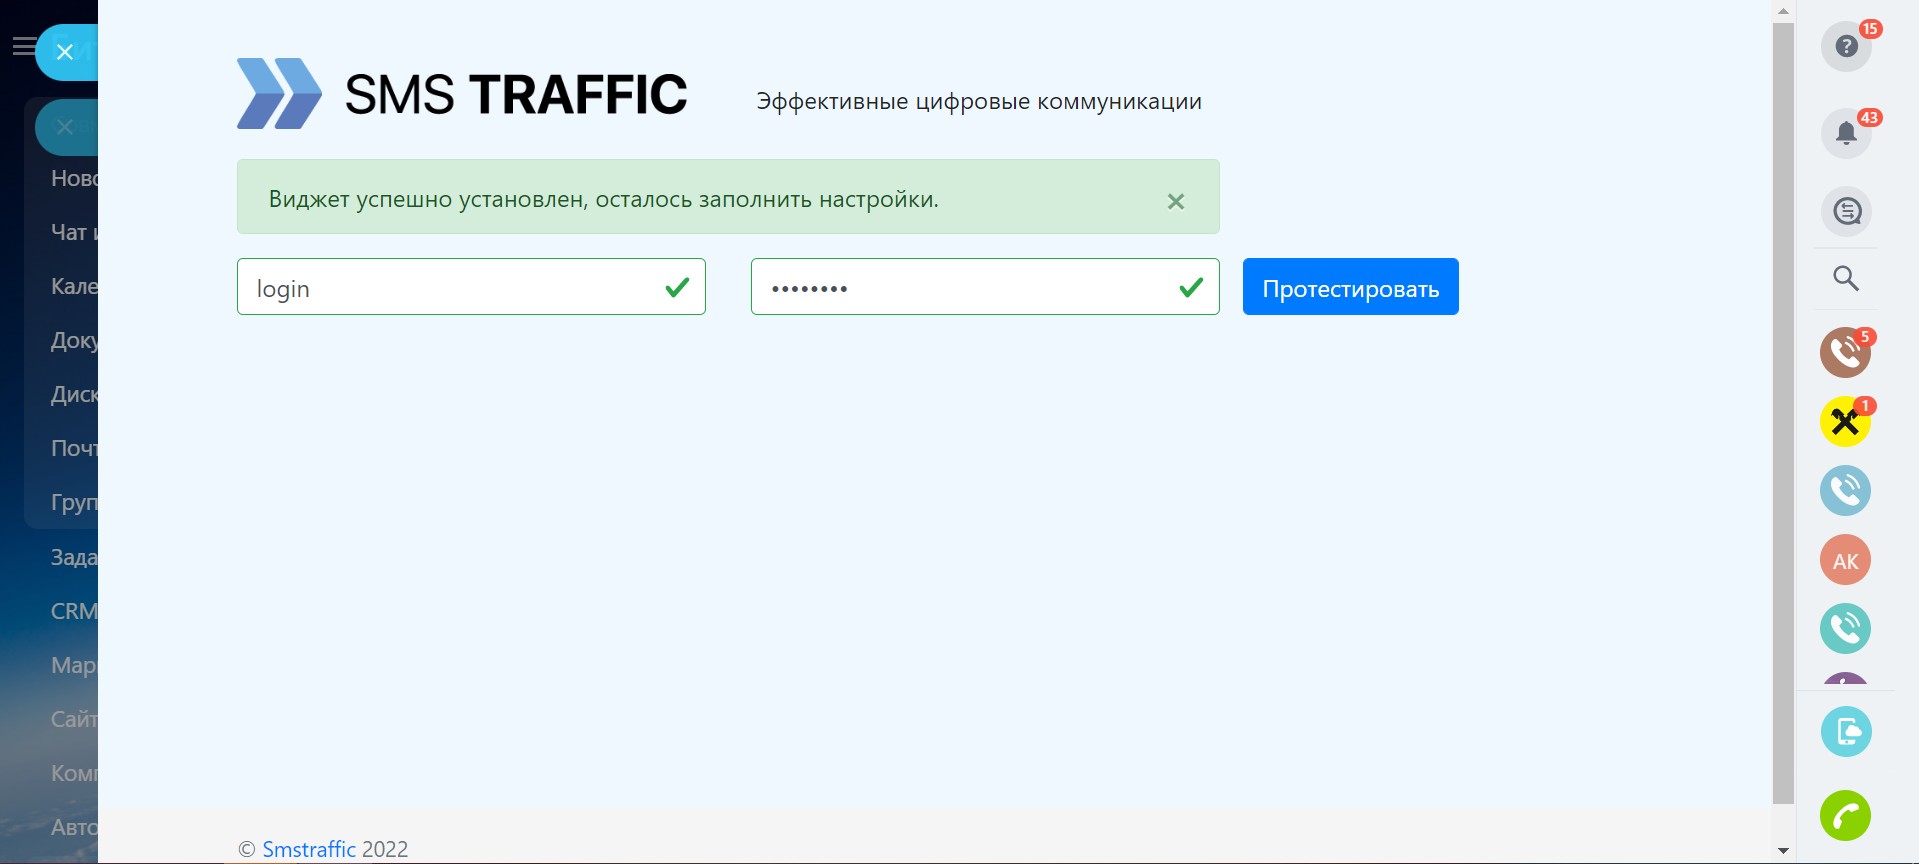Open the Доку(менты) item in left menu
This screenshot has height=864, width=1919.
tap(74, 340)
